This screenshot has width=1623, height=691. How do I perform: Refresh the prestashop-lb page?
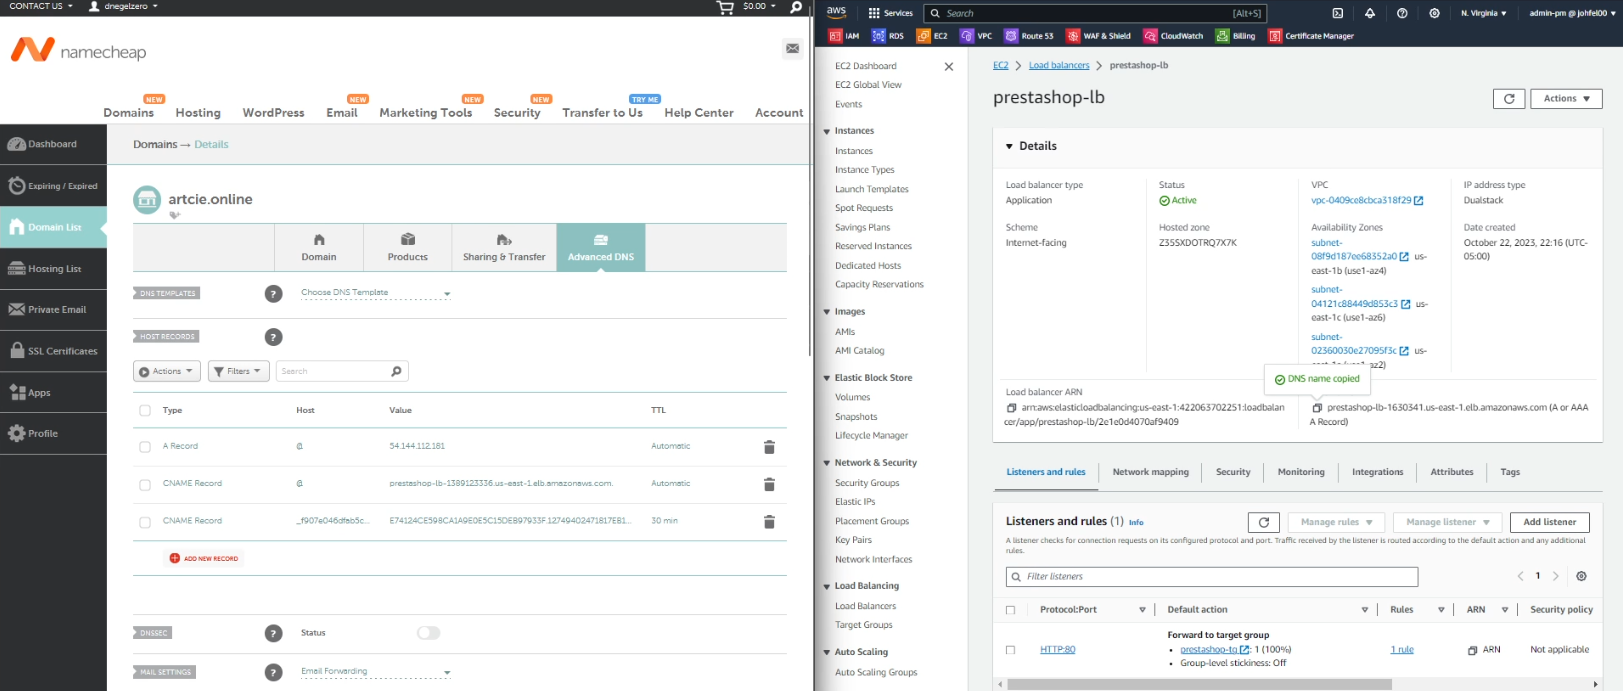pyautogui.click(x=1509, y=98)
